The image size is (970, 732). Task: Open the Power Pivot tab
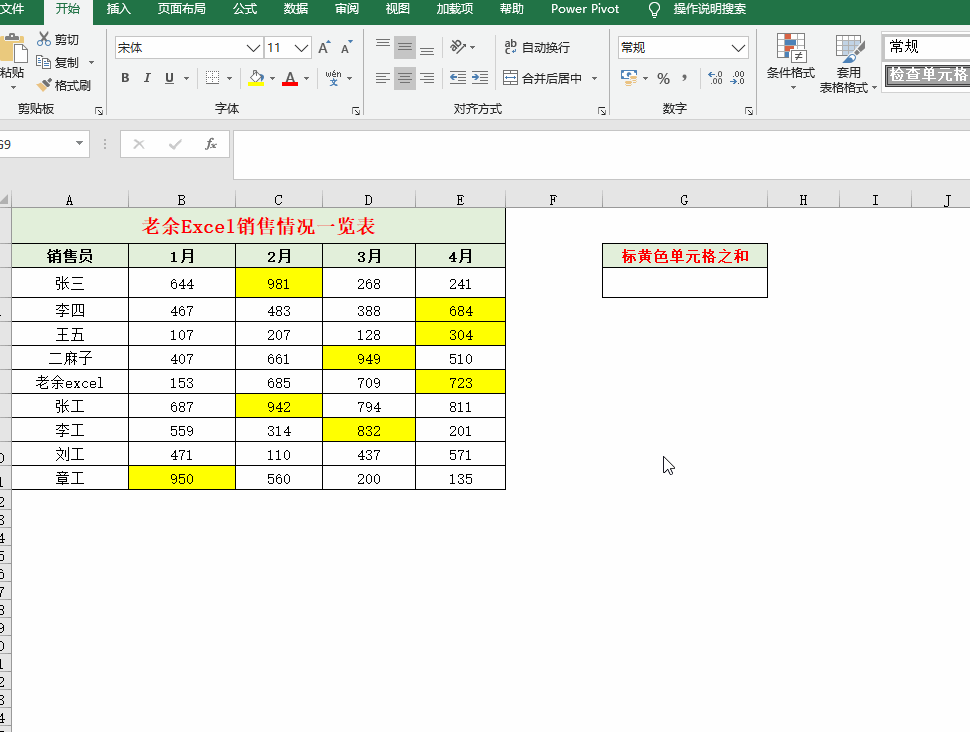click(x=585, y=9)
